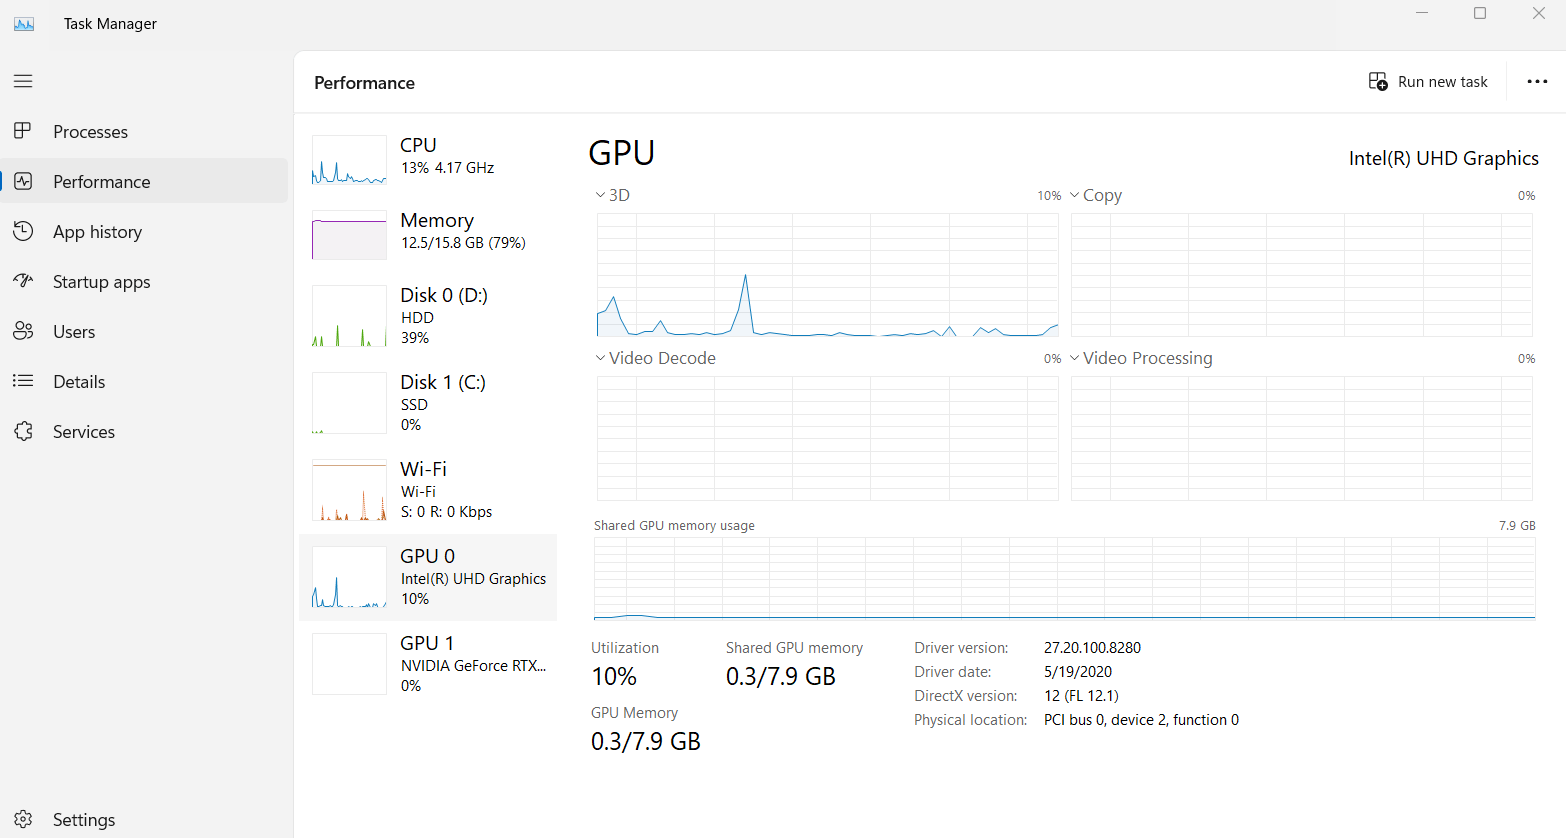Collapse the Copy engine graph
The height and width of the screenshot is (838, 1566).
[1075, 194]
